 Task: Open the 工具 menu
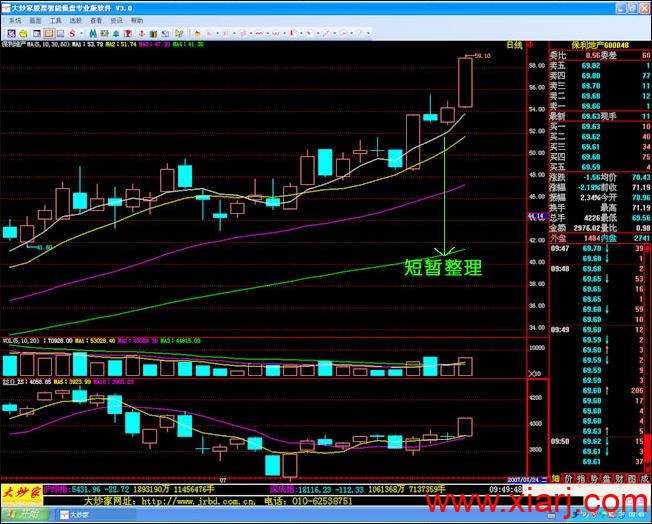click(55, 20)
